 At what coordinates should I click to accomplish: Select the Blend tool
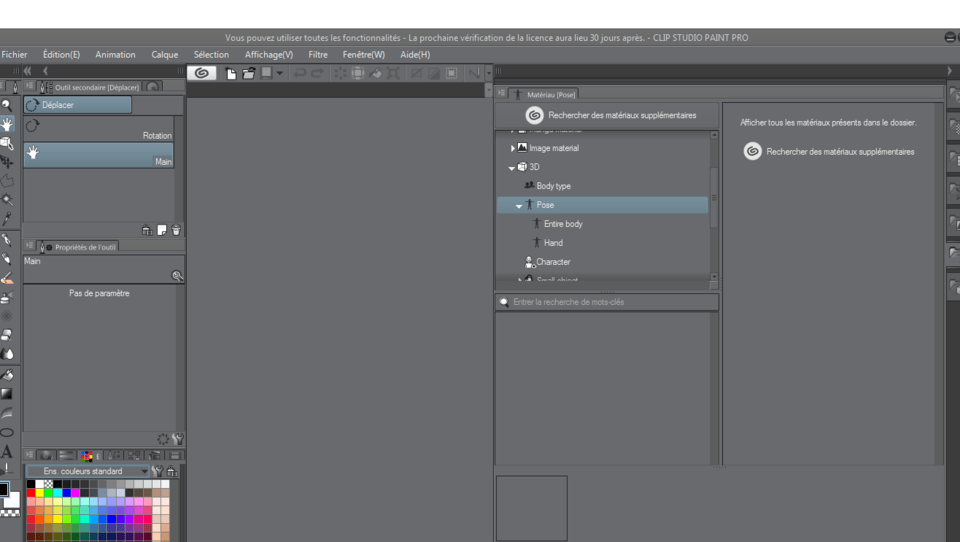click(x=7, y=354)
